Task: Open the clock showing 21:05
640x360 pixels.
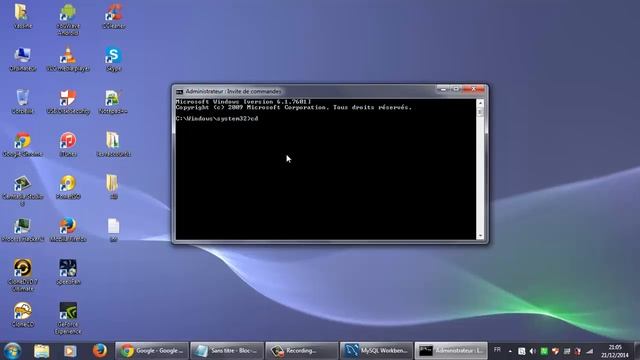Action: click(x=615, y=351)
